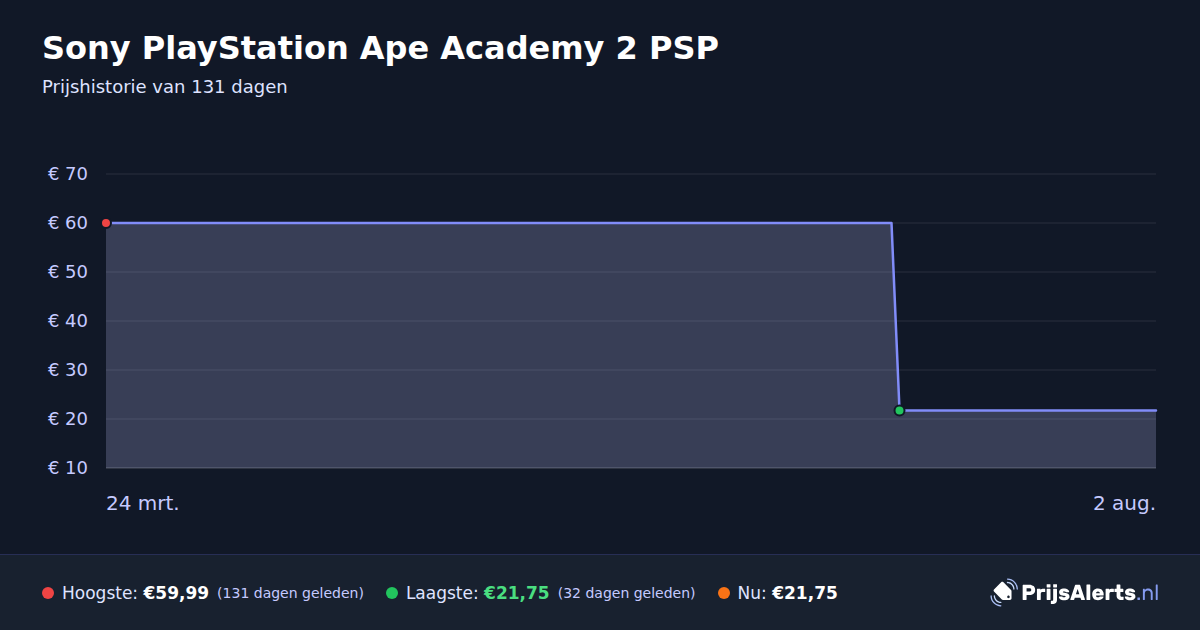Viewport: 1200px width, 630px height.
Task: Click the PrijsAlerts bell logo icon
Action: coord(1003,593)
